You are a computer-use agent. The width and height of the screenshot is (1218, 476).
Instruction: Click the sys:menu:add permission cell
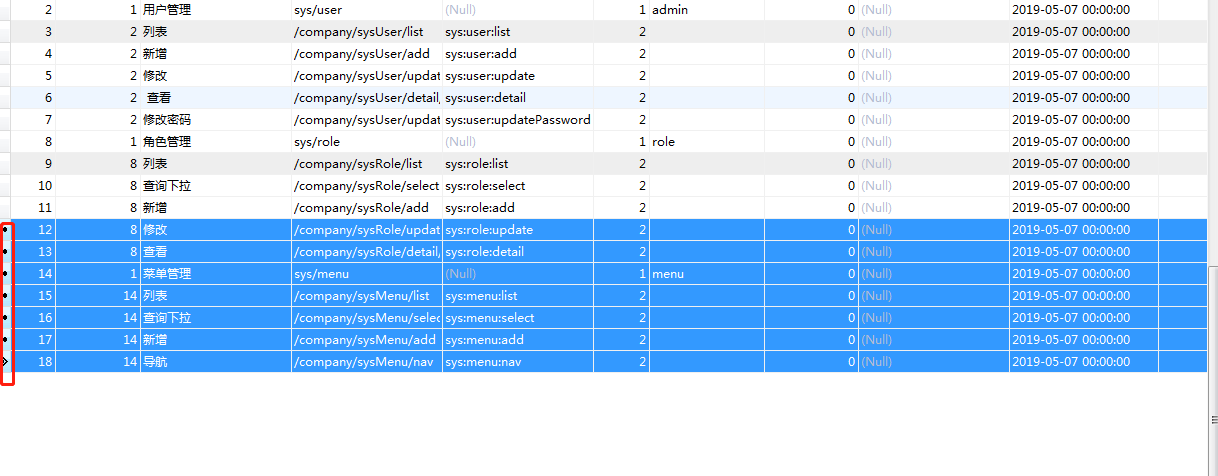(x=517, y=340)
